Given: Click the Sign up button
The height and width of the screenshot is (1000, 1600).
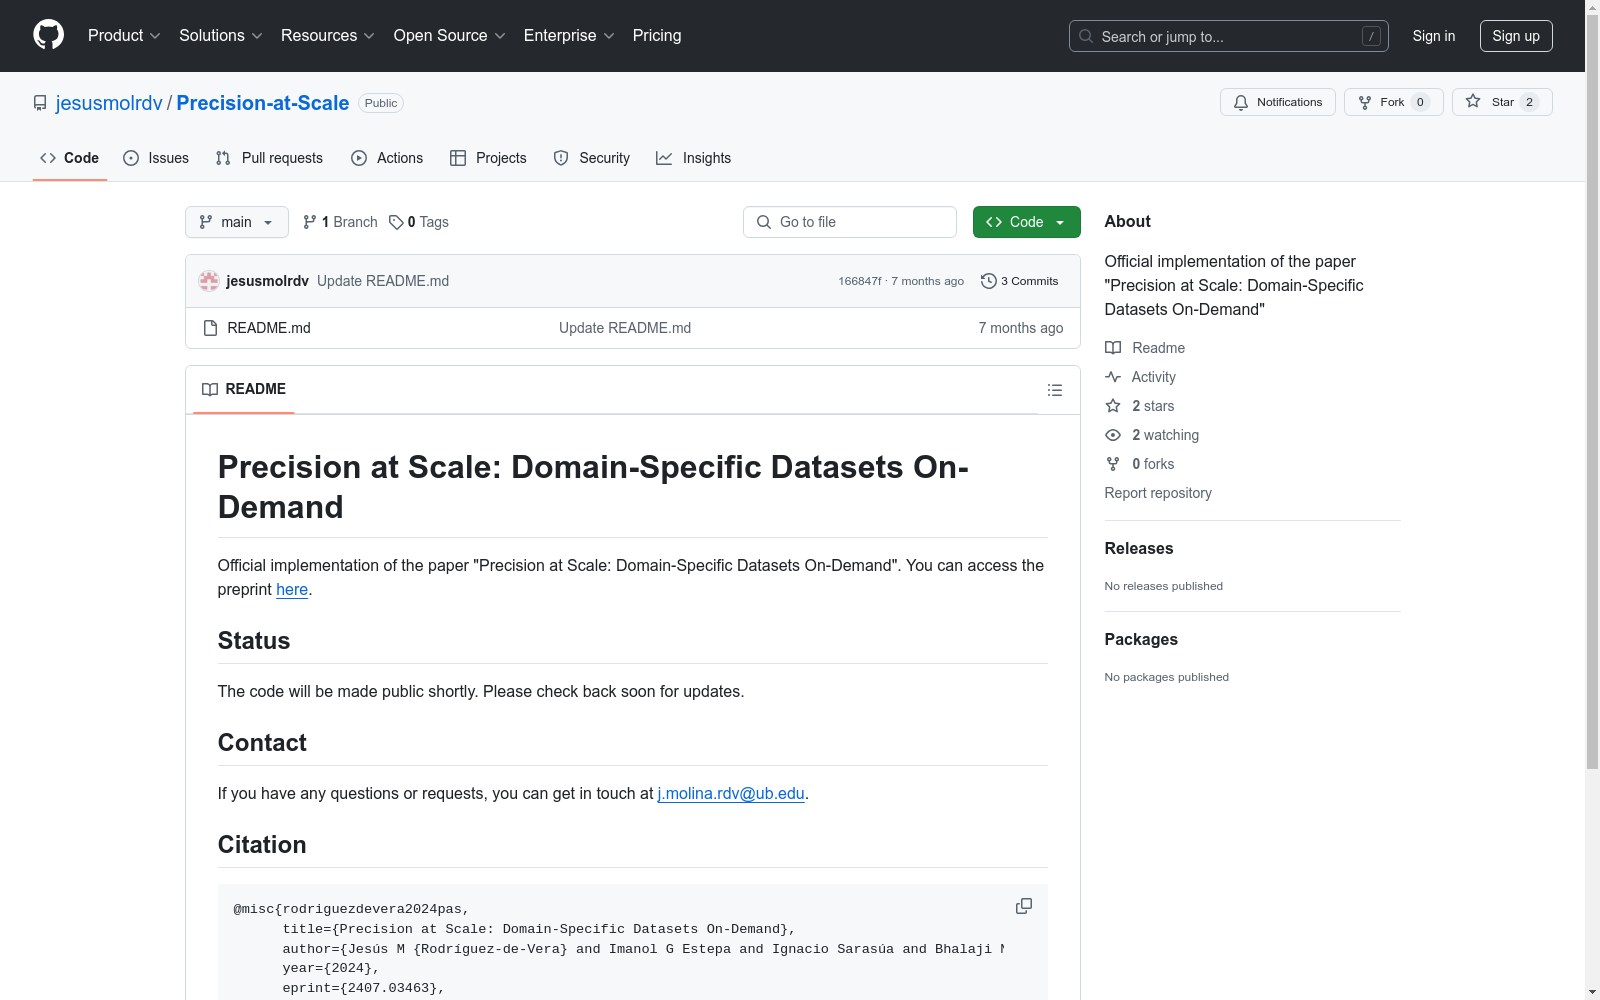Looking at the screenshot, I should [x=1516, y=36].
